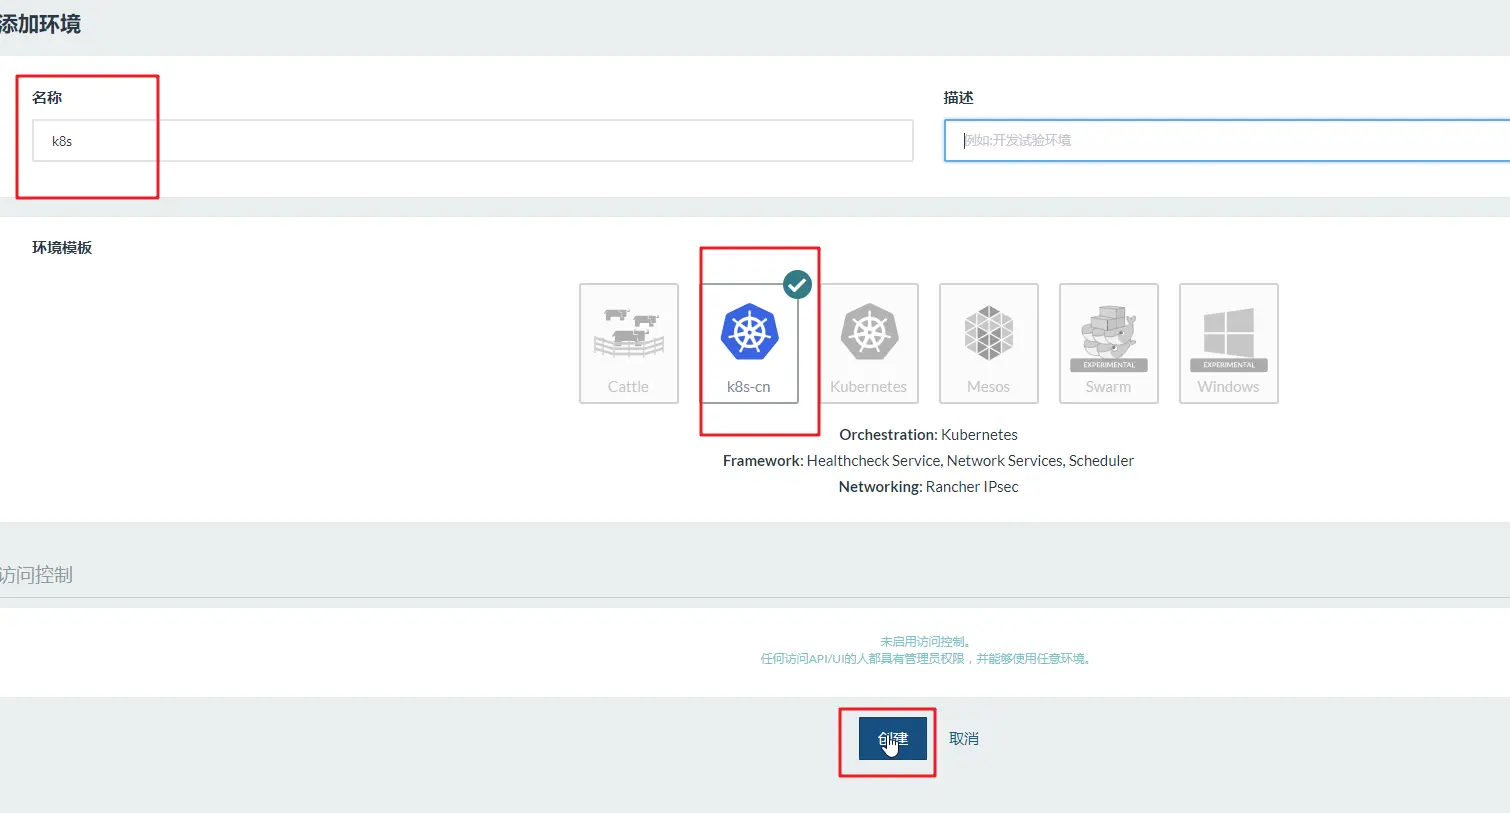The width and height of the screenshot is (1510, 813).
Task: Click the green checkmark on k8s-cn
Action: pos(797,285)
